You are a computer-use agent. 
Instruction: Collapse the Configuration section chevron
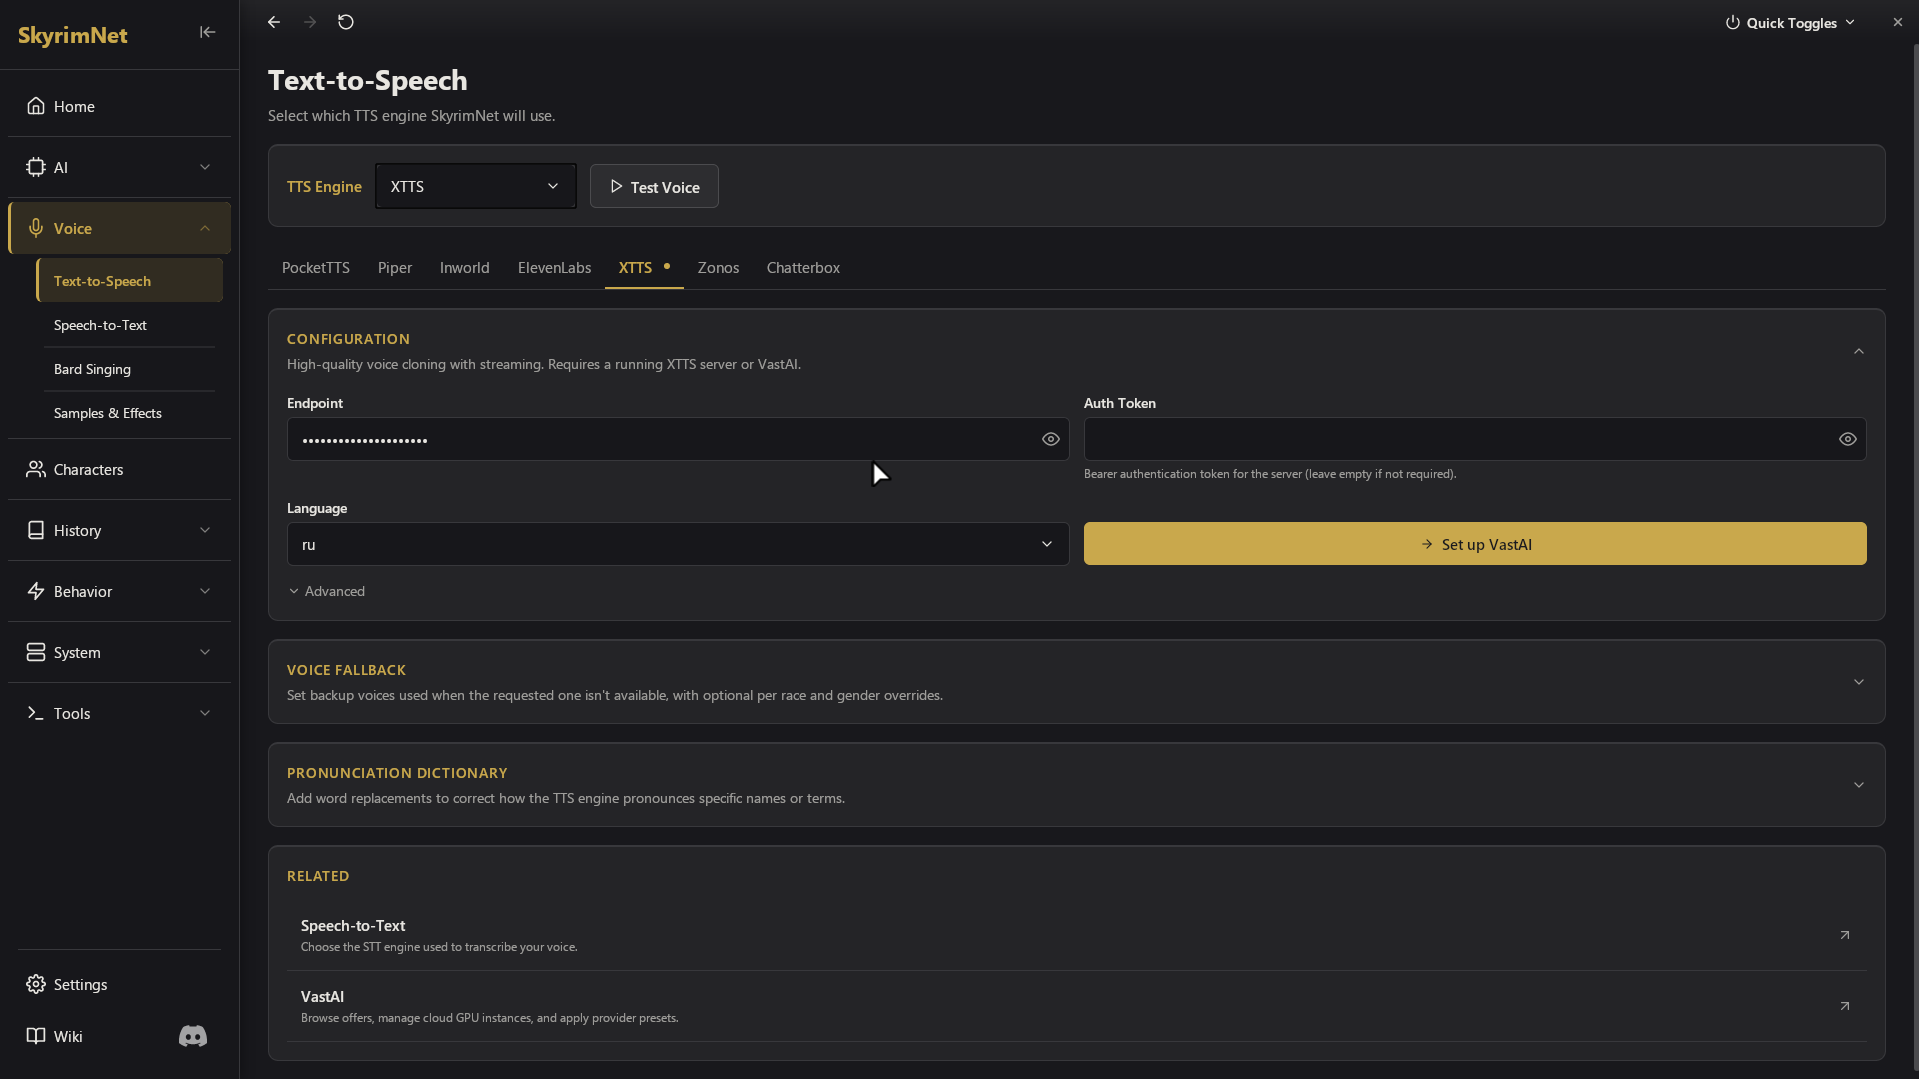[x=1859, y=351]
